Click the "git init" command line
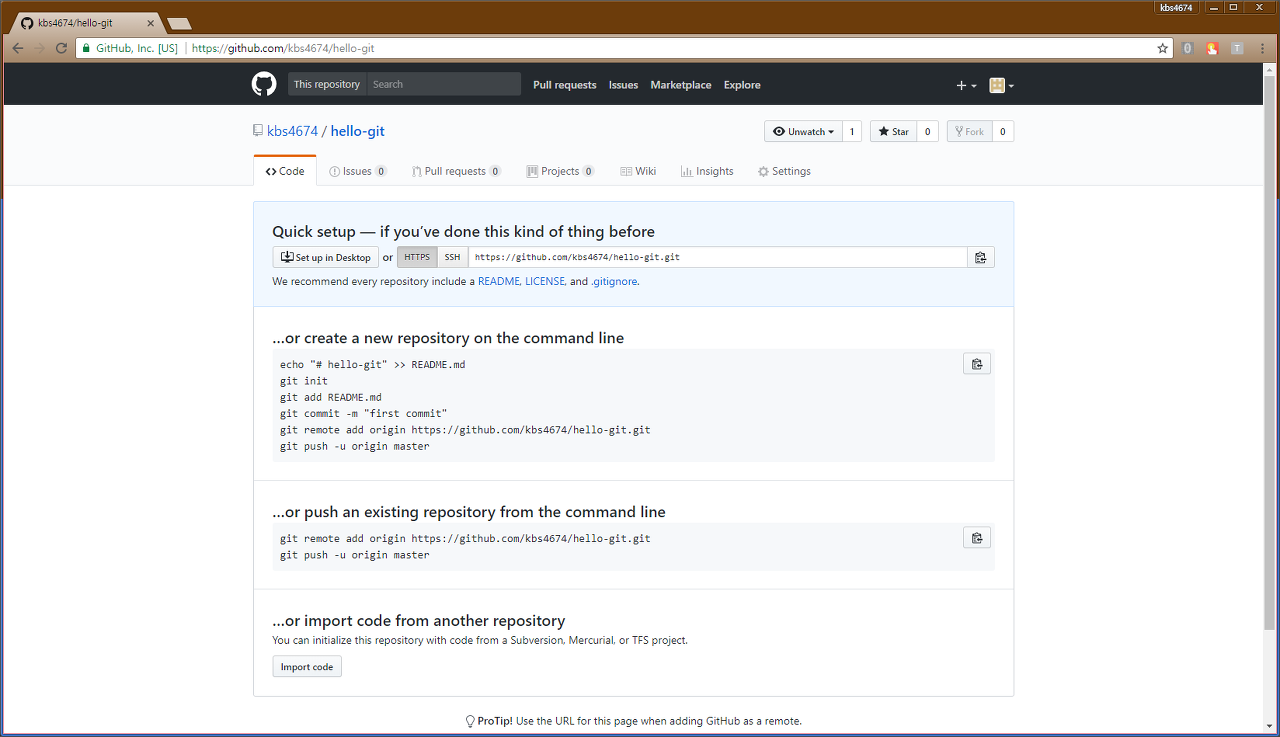 [304, 381]
